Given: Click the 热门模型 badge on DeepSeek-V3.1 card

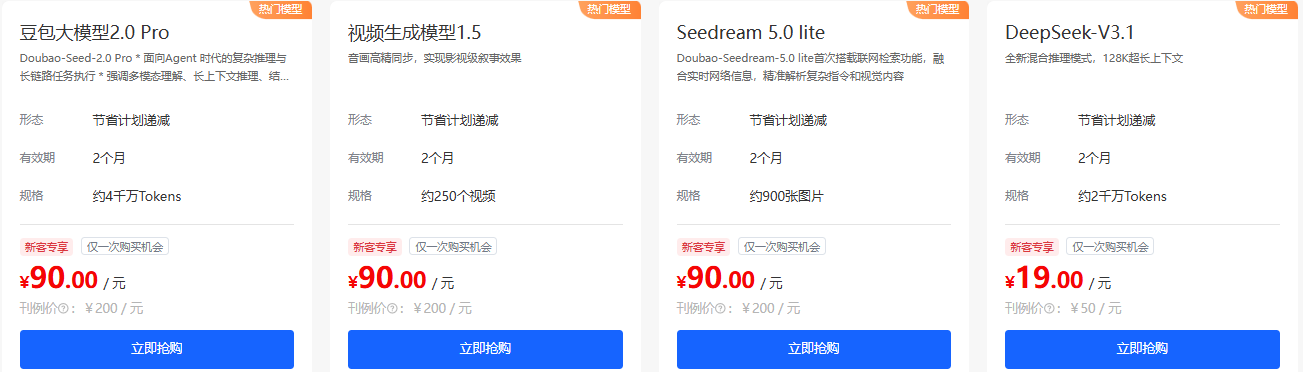Looking at the screenshot, I should click(x=1267, y=9).
